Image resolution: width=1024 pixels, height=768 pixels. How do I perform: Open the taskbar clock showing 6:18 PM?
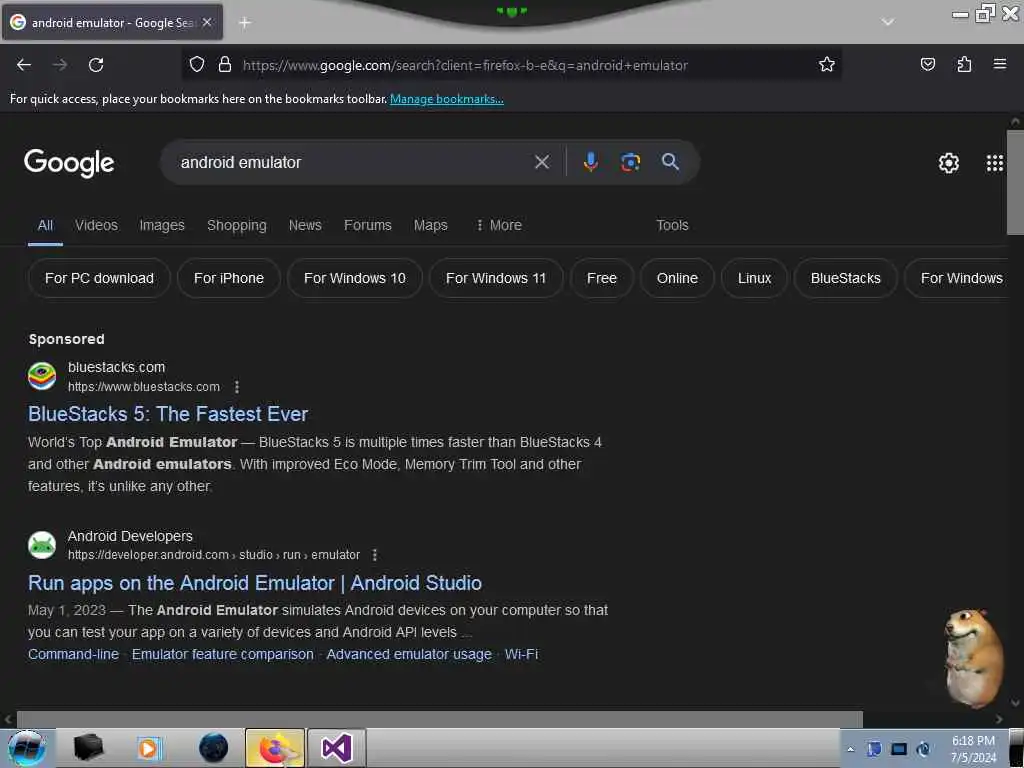pos(973,749)
